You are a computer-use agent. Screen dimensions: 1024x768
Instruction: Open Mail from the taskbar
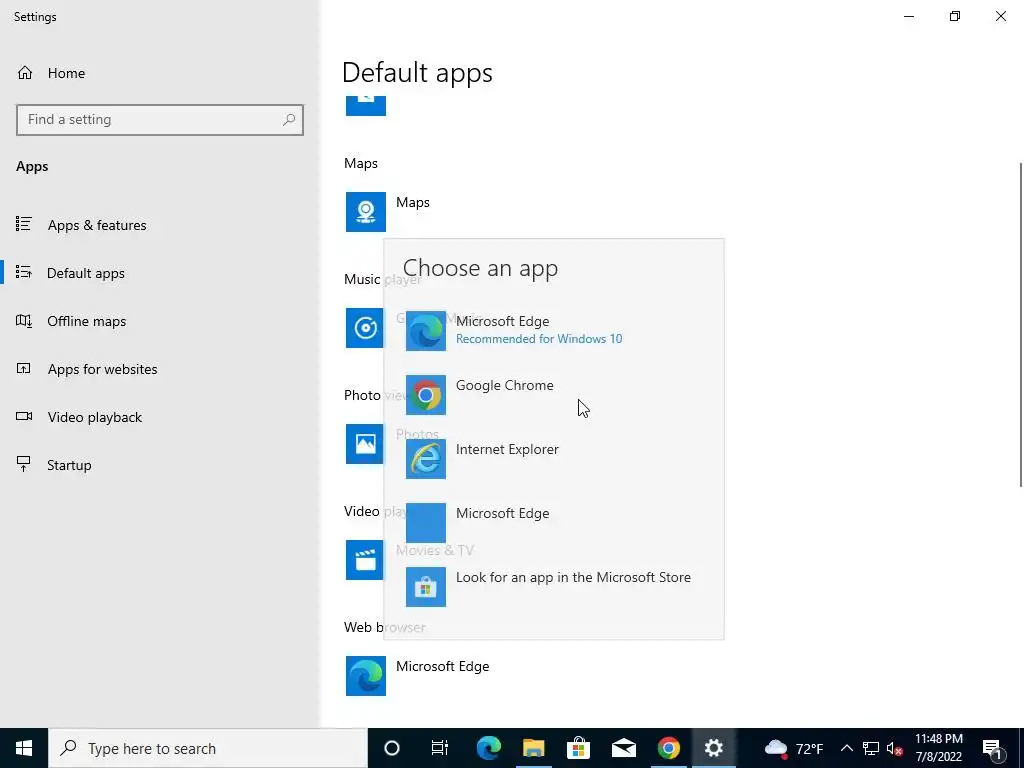point(624,748)
